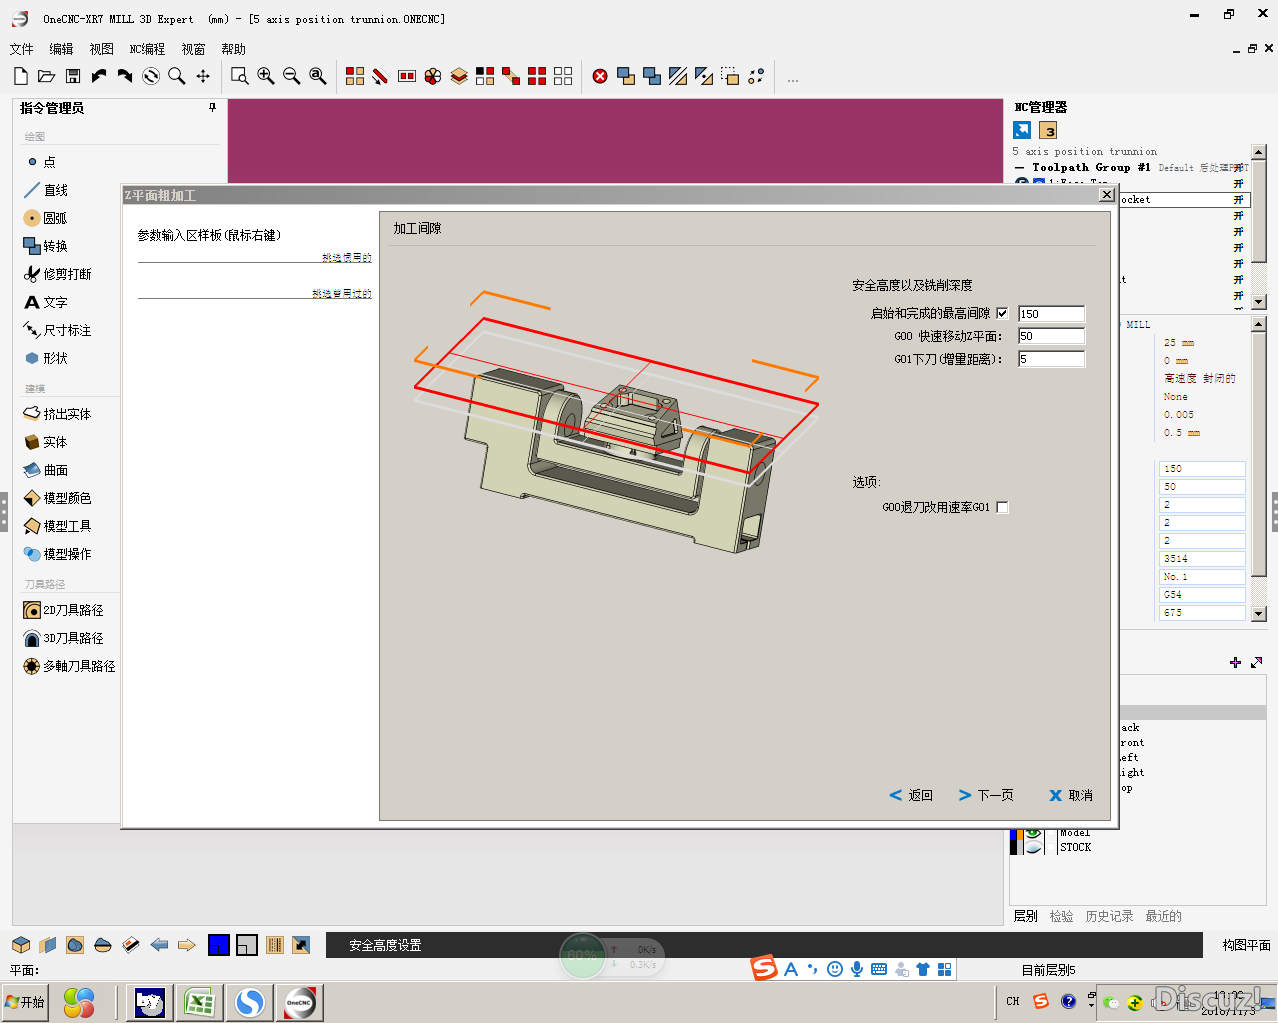This screenshot has width=1278, height=1023.
Task: Toggle the 开 status on the Toolpath Group #1 row
Action: point(1238,168)
